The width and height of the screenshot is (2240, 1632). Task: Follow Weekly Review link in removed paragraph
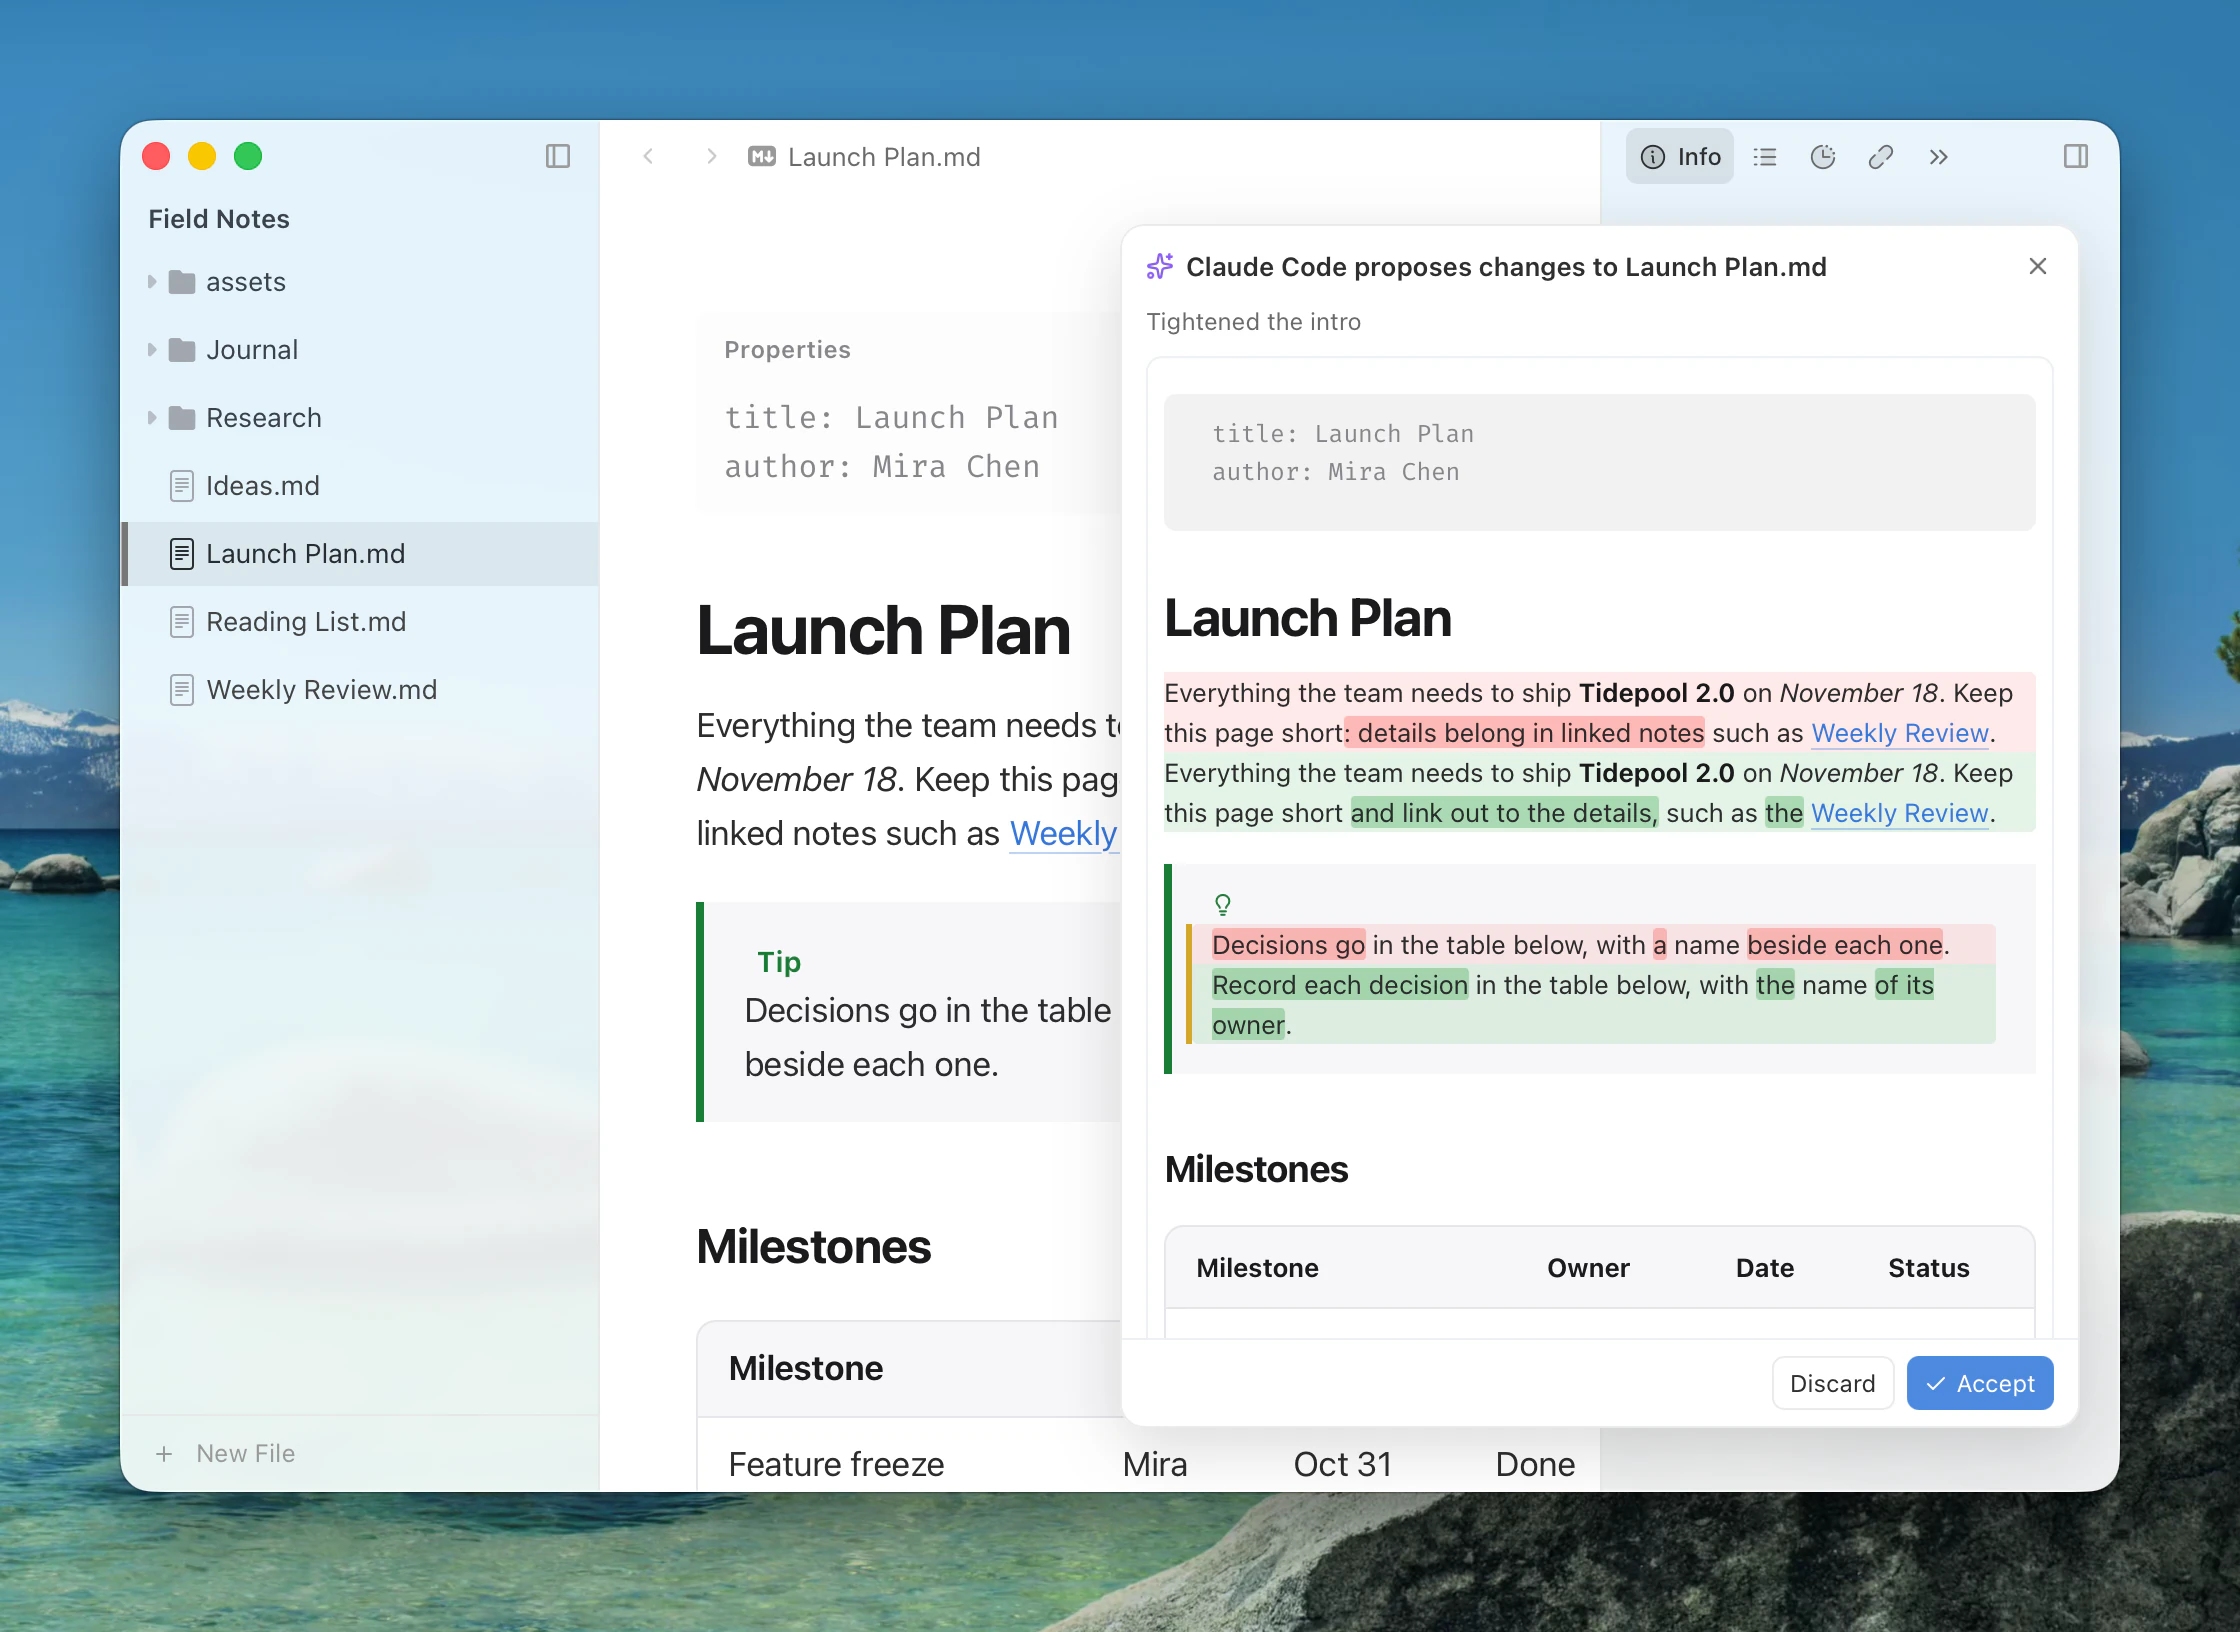coord(1899,733)
